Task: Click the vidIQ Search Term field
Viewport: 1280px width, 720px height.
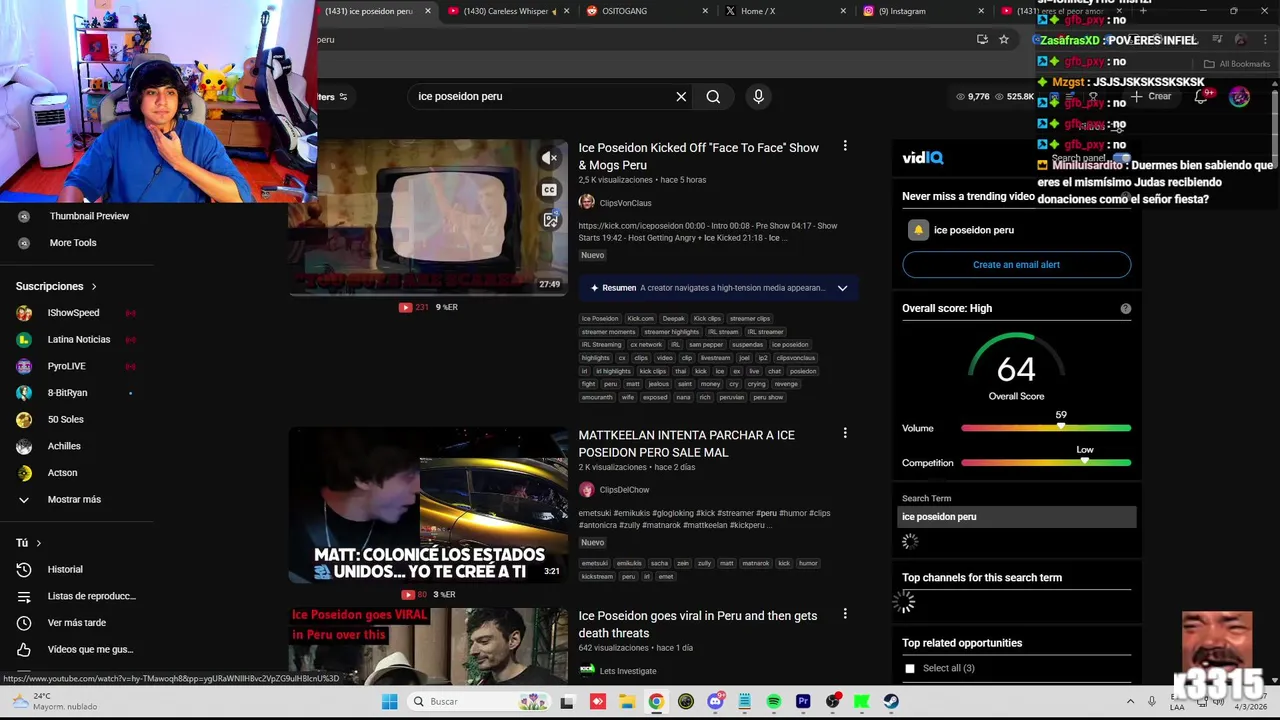Action: point(1016,517)
